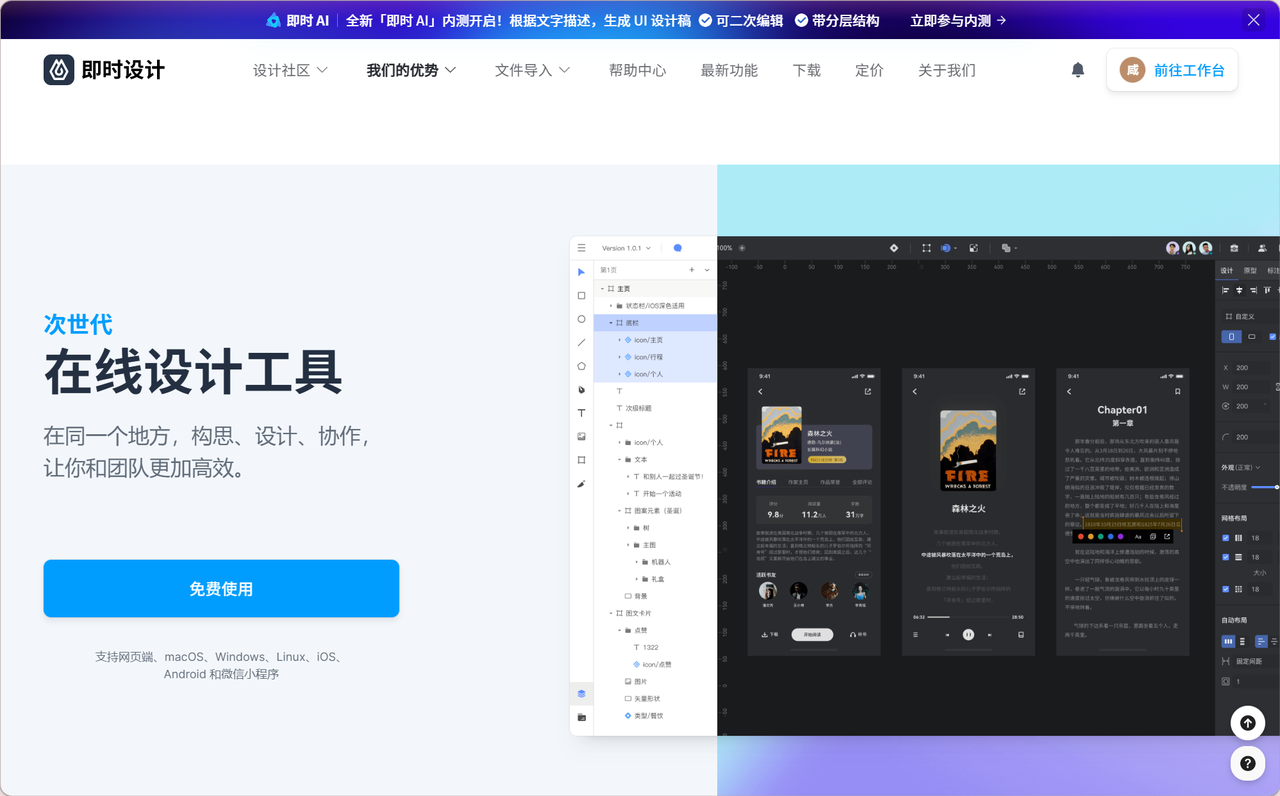Select the ellipse tool in editor sidebar
This screenshot has width=1280, height=796.
coord(581,319)
